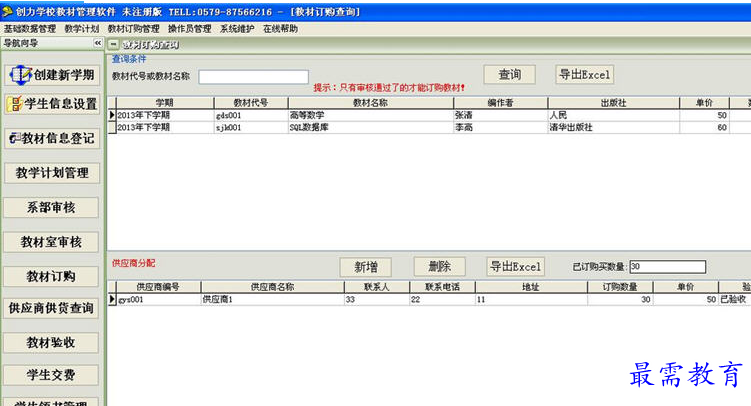Open the 在线帮助 menu
The width and height of the screenshot is (751, 406).
click(x=280, y=29)
